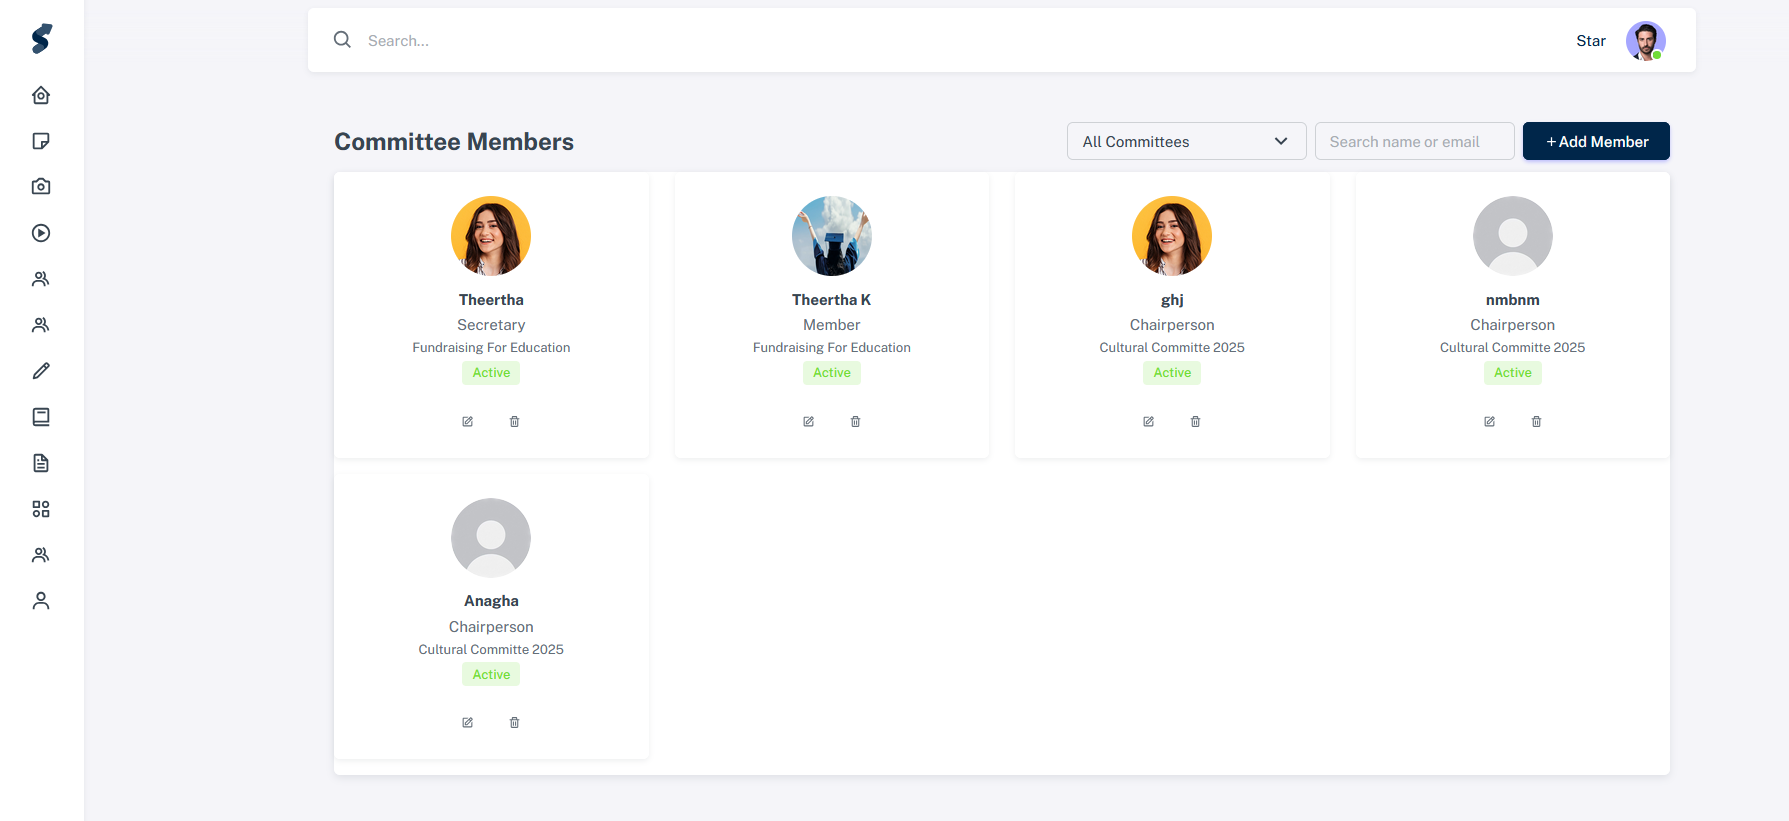
Task: Open the book icon below the pencil
Action: coord(41,417)
